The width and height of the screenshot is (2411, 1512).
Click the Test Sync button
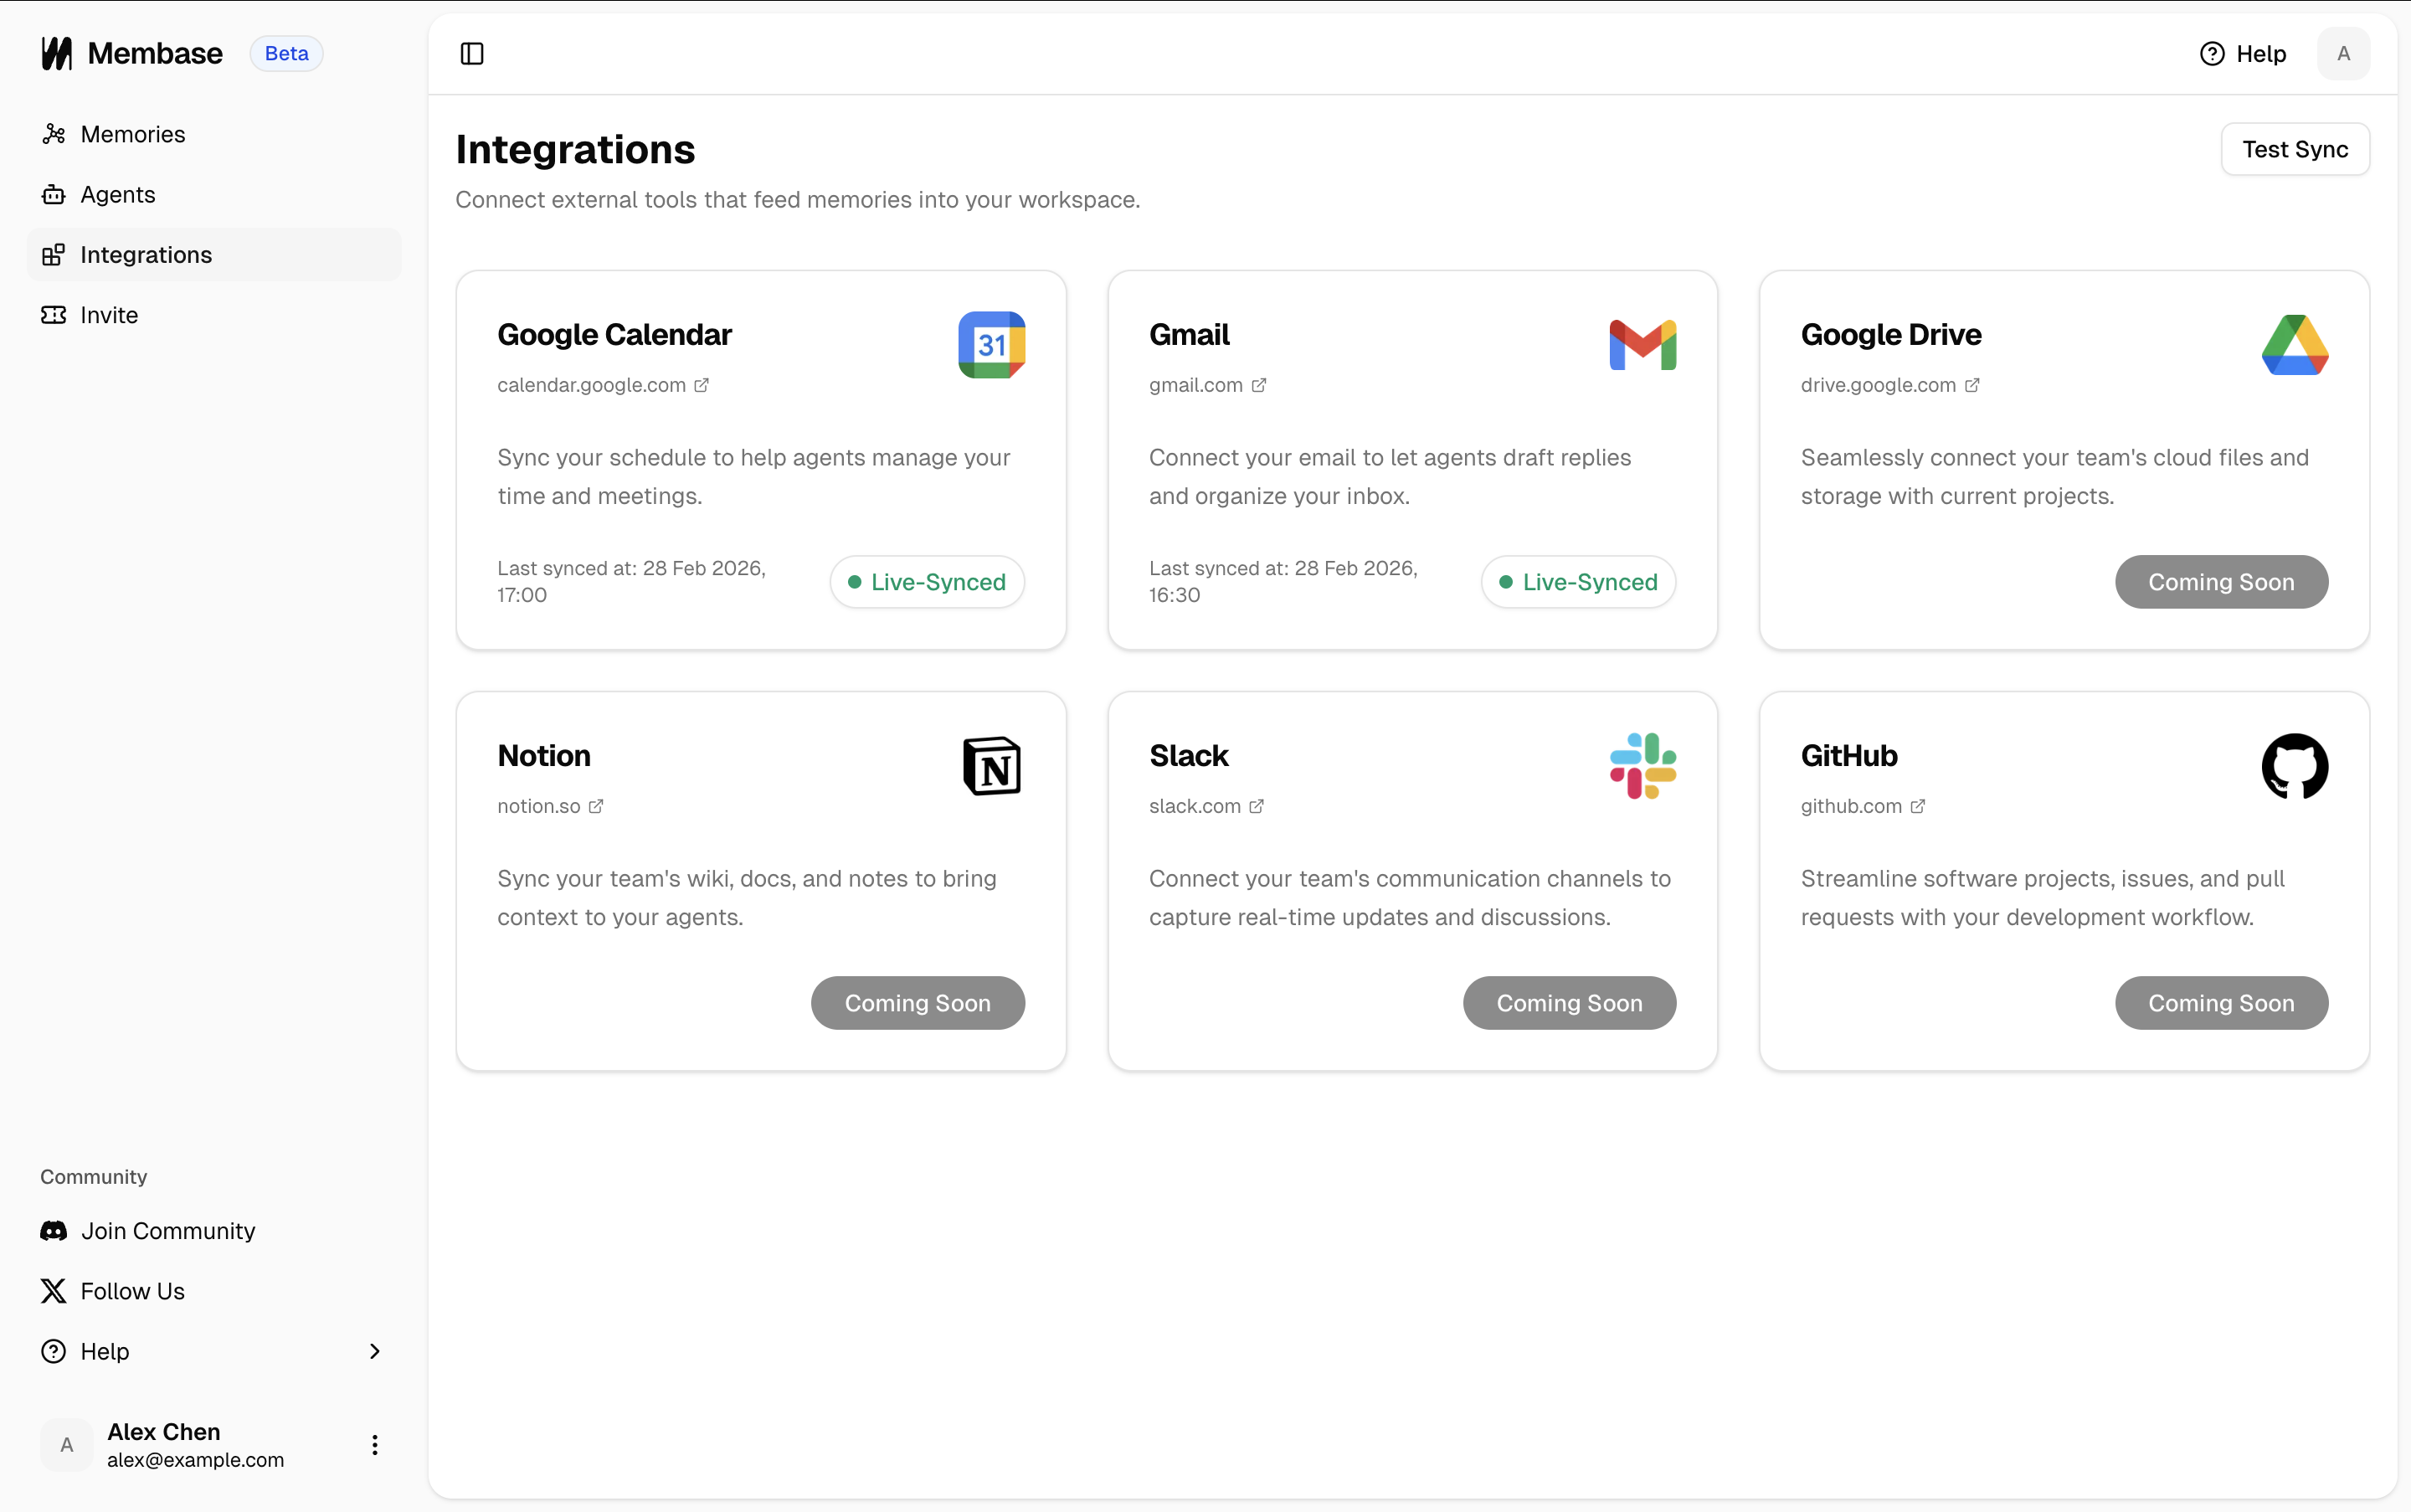pyautogui.click(x=2294, y=148)
